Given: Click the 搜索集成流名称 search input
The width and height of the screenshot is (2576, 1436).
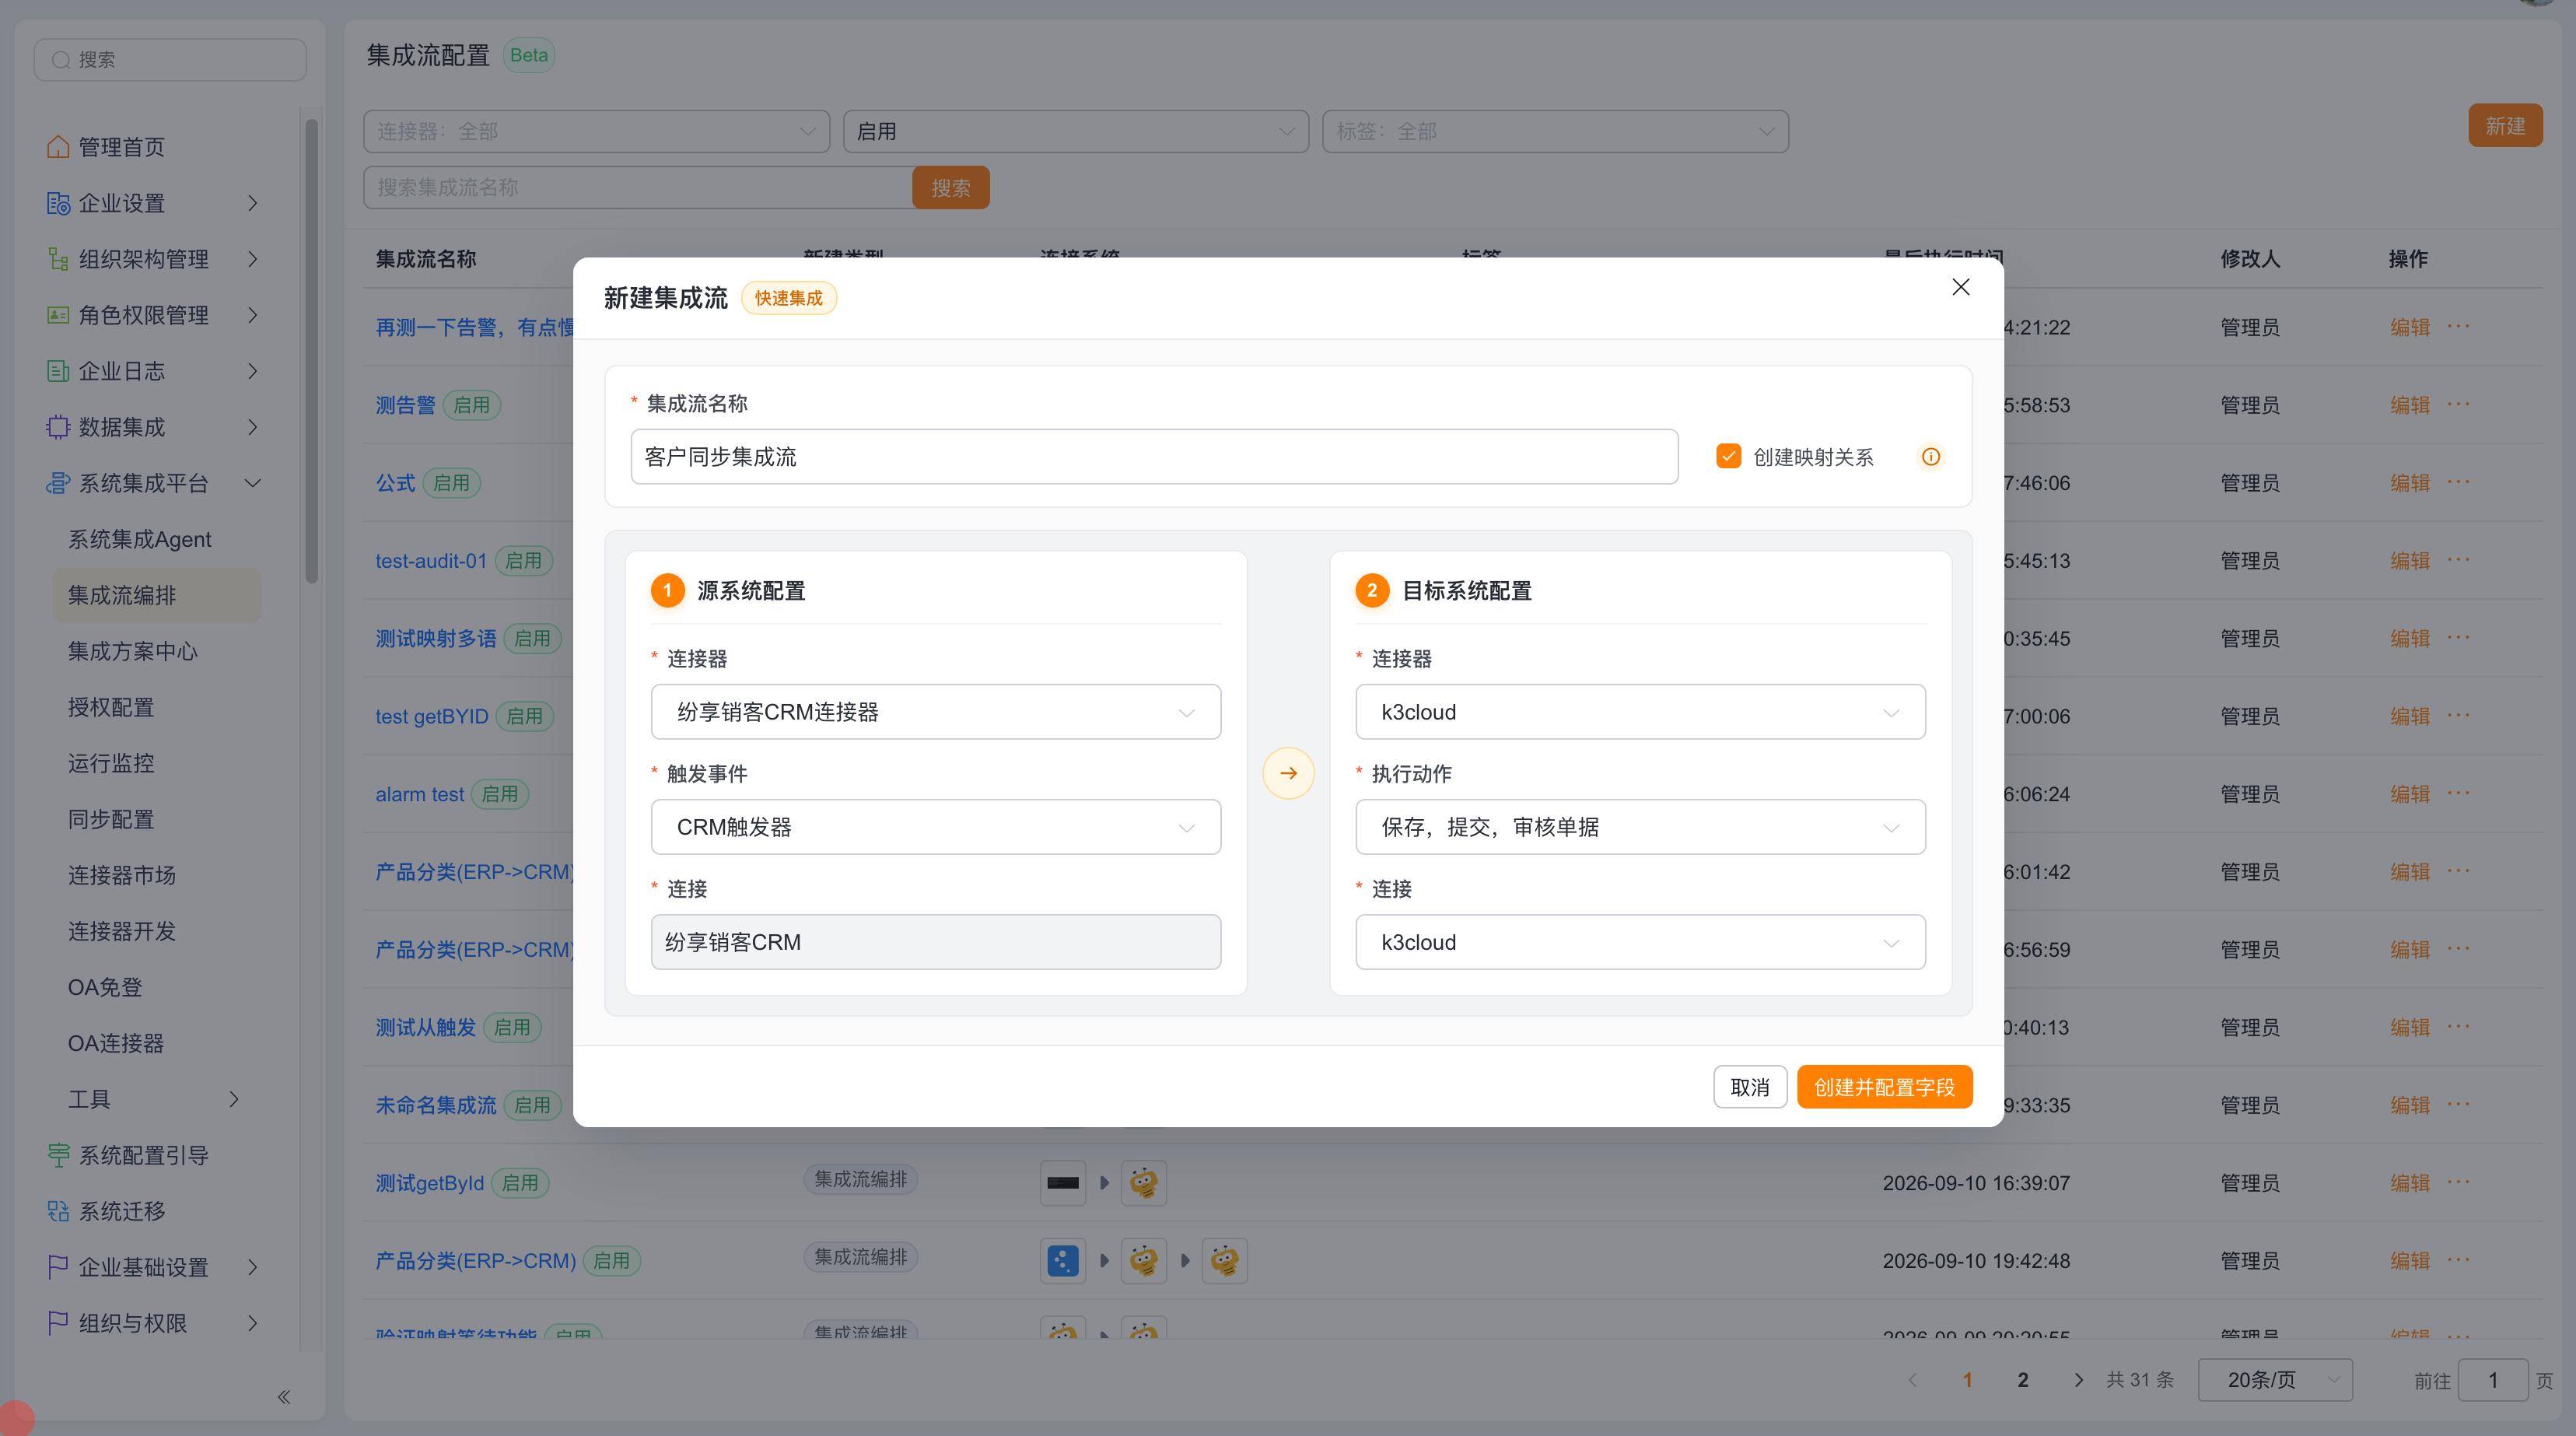Looking at the screenshot, I should [x=638, y=188].
